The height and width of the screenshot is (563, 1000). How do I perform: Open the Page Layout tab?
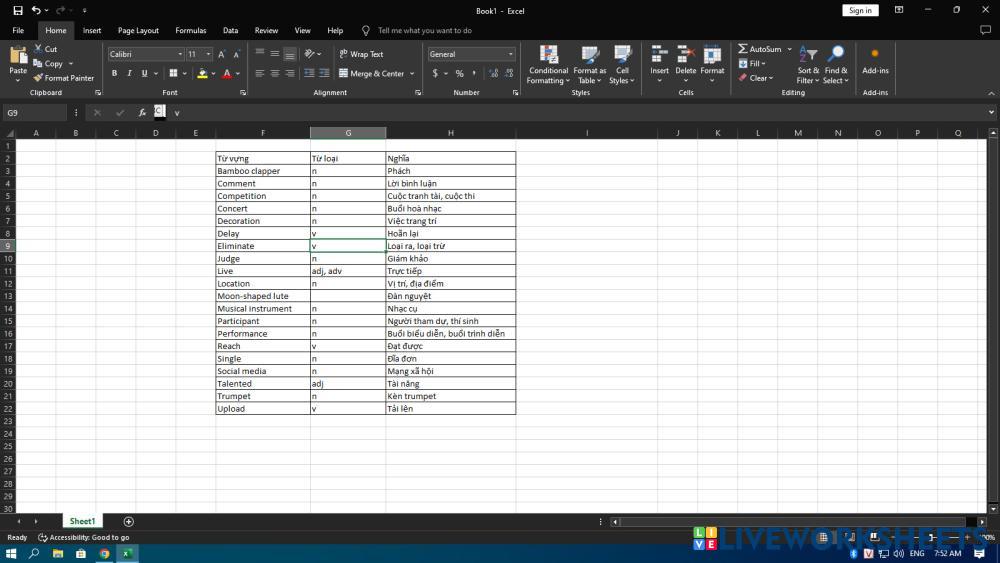[138, 31]
